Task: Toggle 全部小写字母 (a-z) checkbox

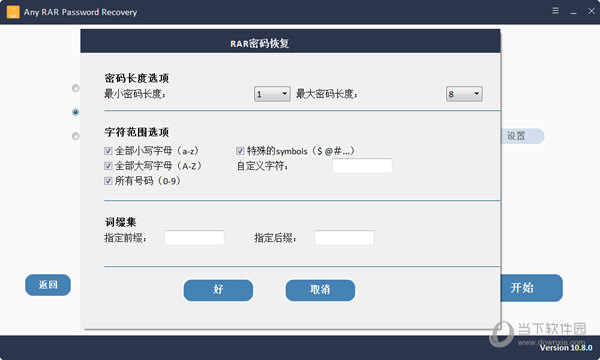Action: 108,151
